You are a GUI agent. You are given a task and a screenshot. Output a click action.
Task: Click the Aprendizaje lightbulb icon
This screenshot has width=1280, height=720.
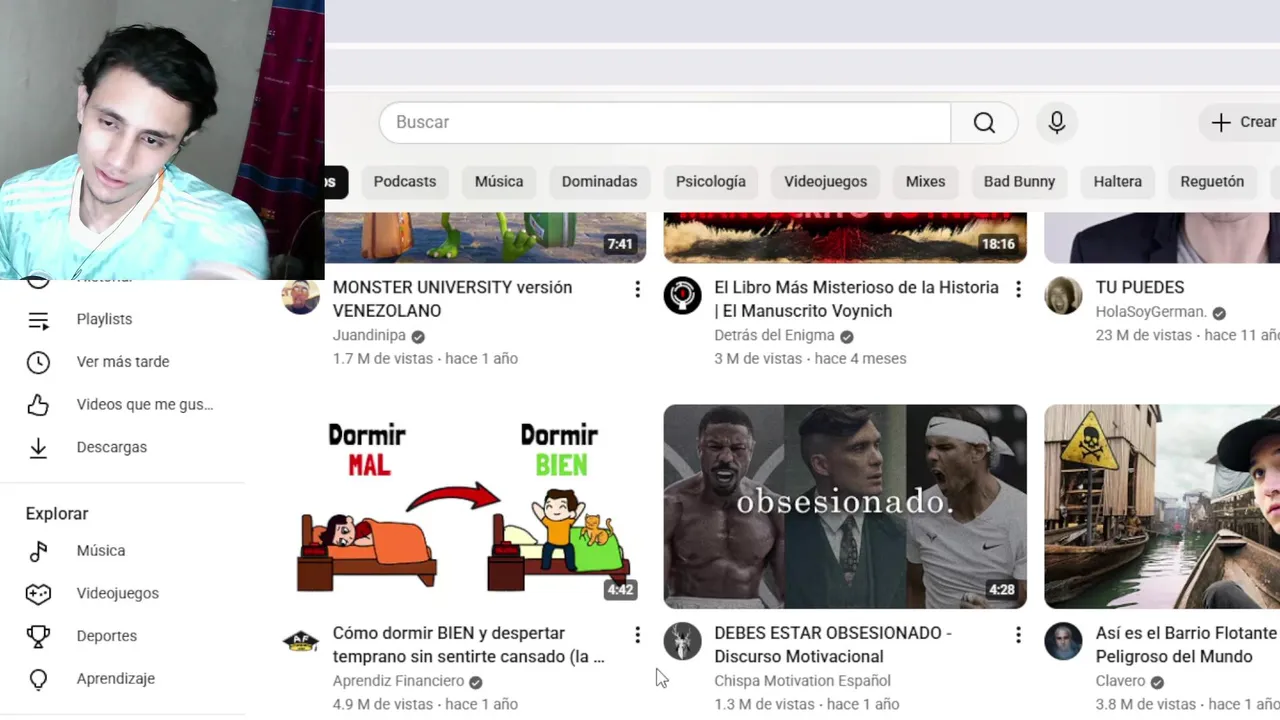tap(38, 679)
